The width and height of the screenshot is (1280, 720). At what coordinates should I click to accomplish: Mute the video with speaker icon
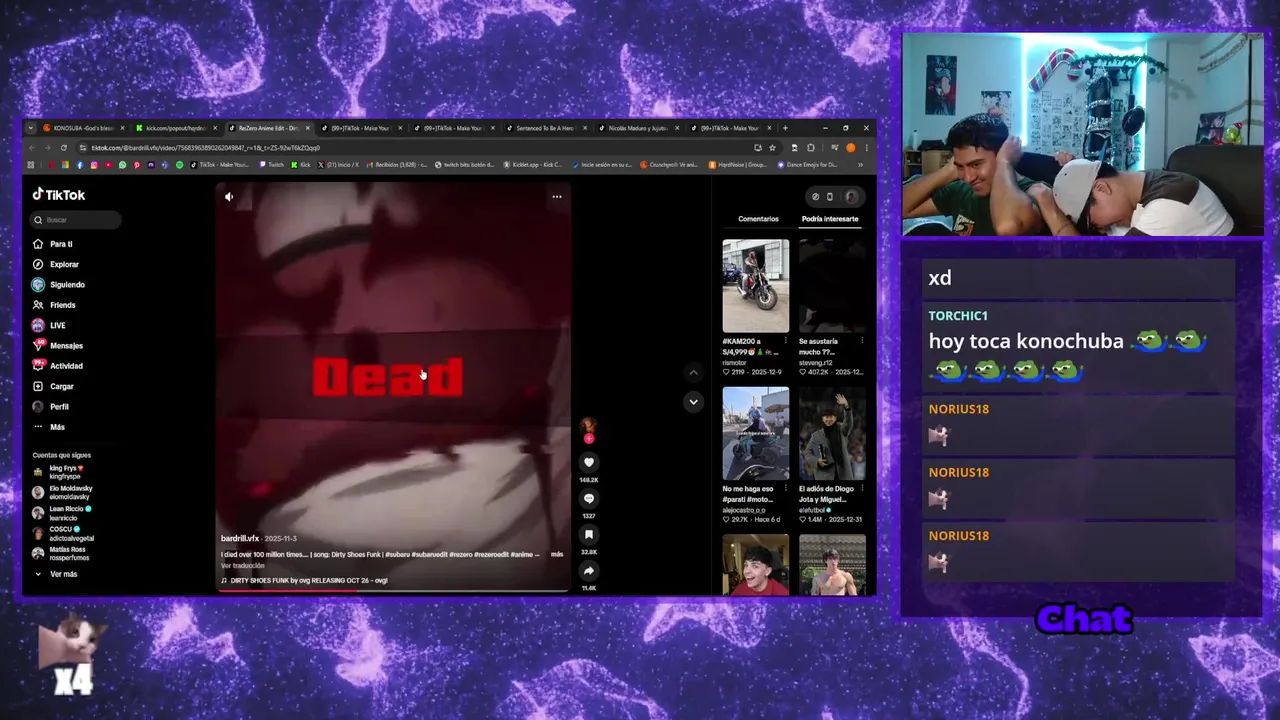point(229,197)
